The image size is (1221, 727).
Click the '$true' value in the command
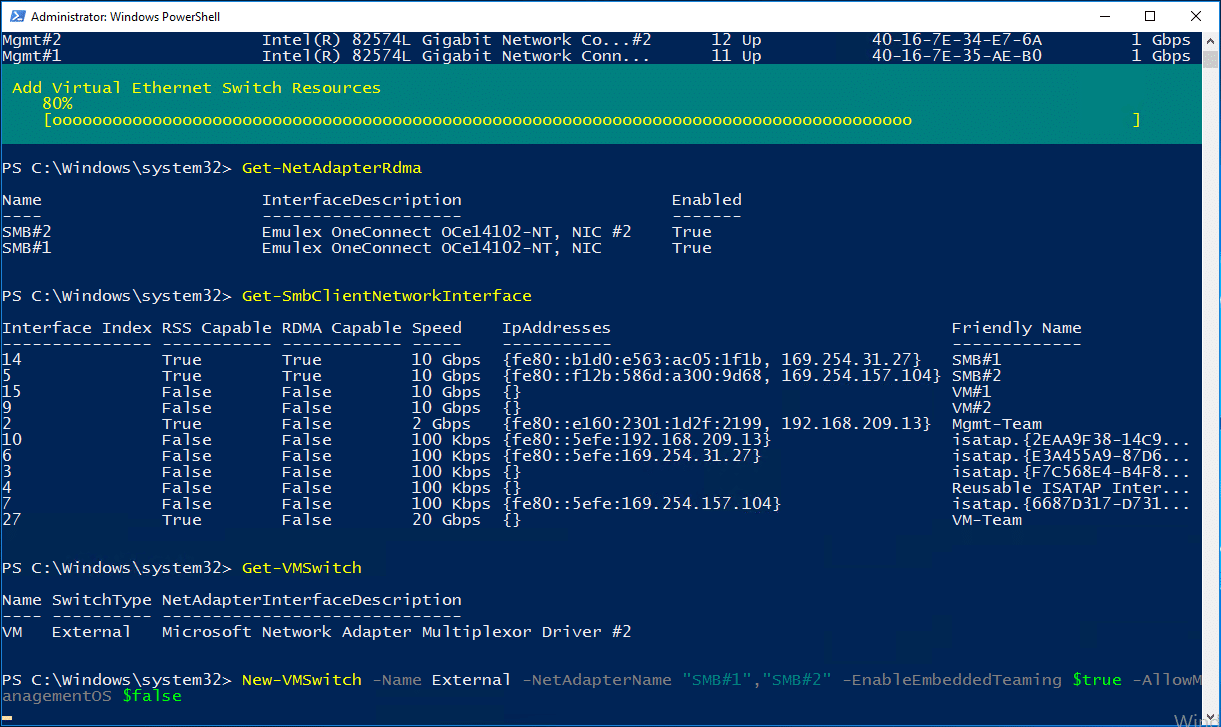(1097, 680)
